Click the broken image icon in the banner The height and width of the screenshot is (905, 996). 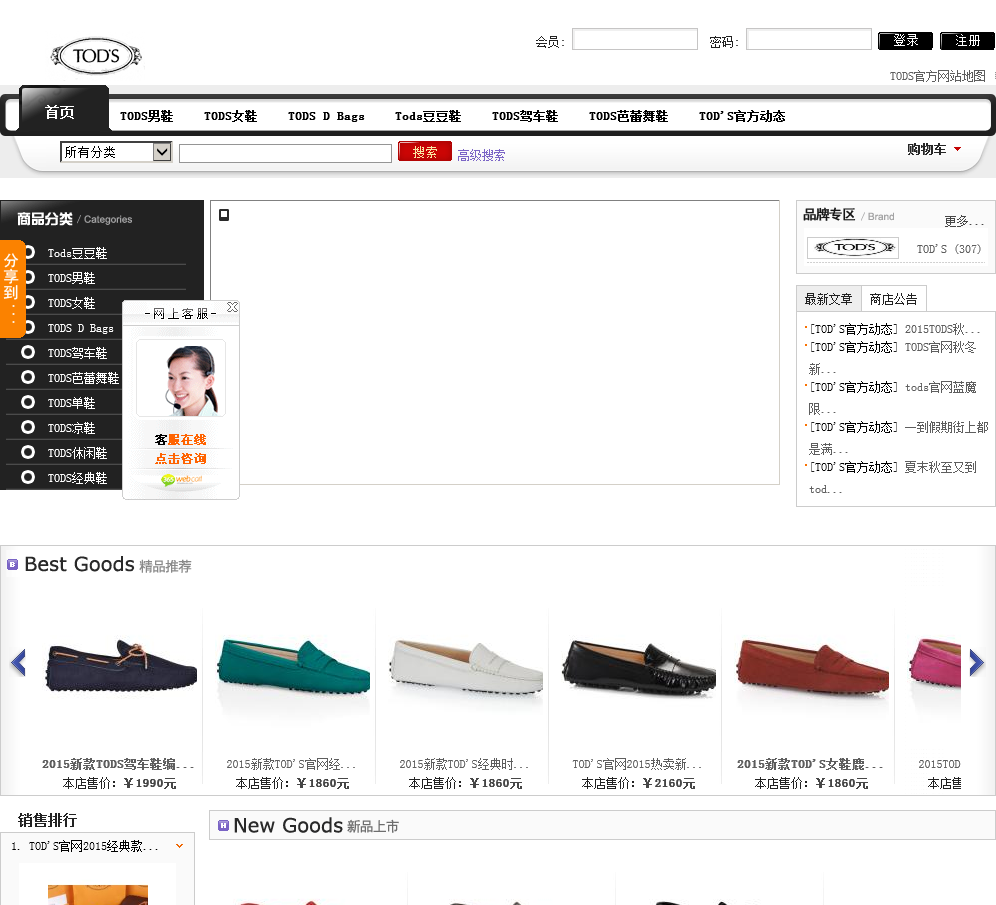click(x=224, y=215)
